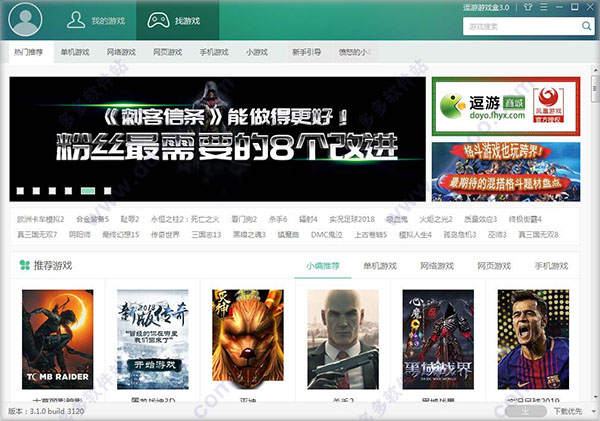Open the 新版传奇 game cover
Viewport: 600px width, 421px height.
coord(153,339)
